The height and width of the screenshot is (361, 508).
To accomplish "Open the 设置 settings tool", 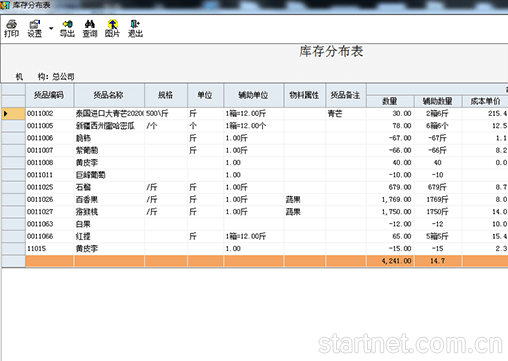I will (35, 28).
